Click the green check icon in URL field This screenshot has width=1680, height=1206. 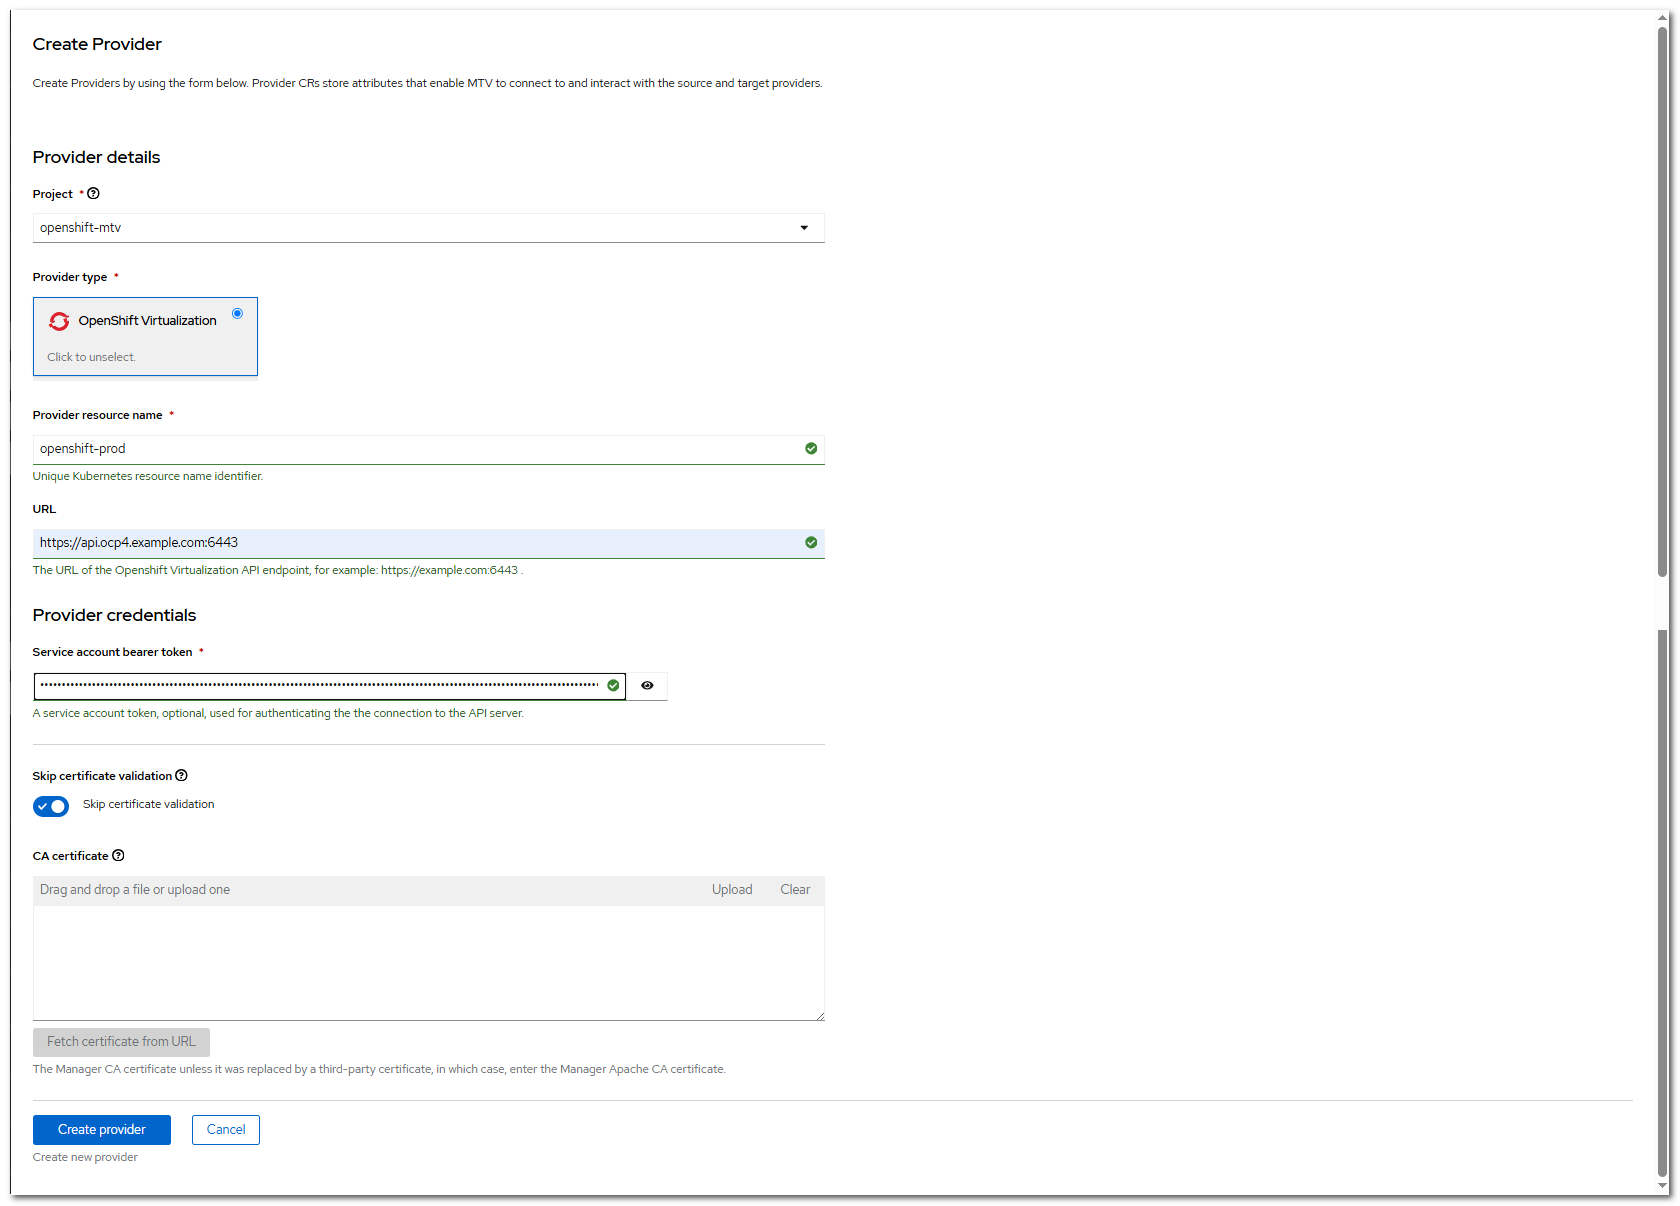click(x=811, y=543)
